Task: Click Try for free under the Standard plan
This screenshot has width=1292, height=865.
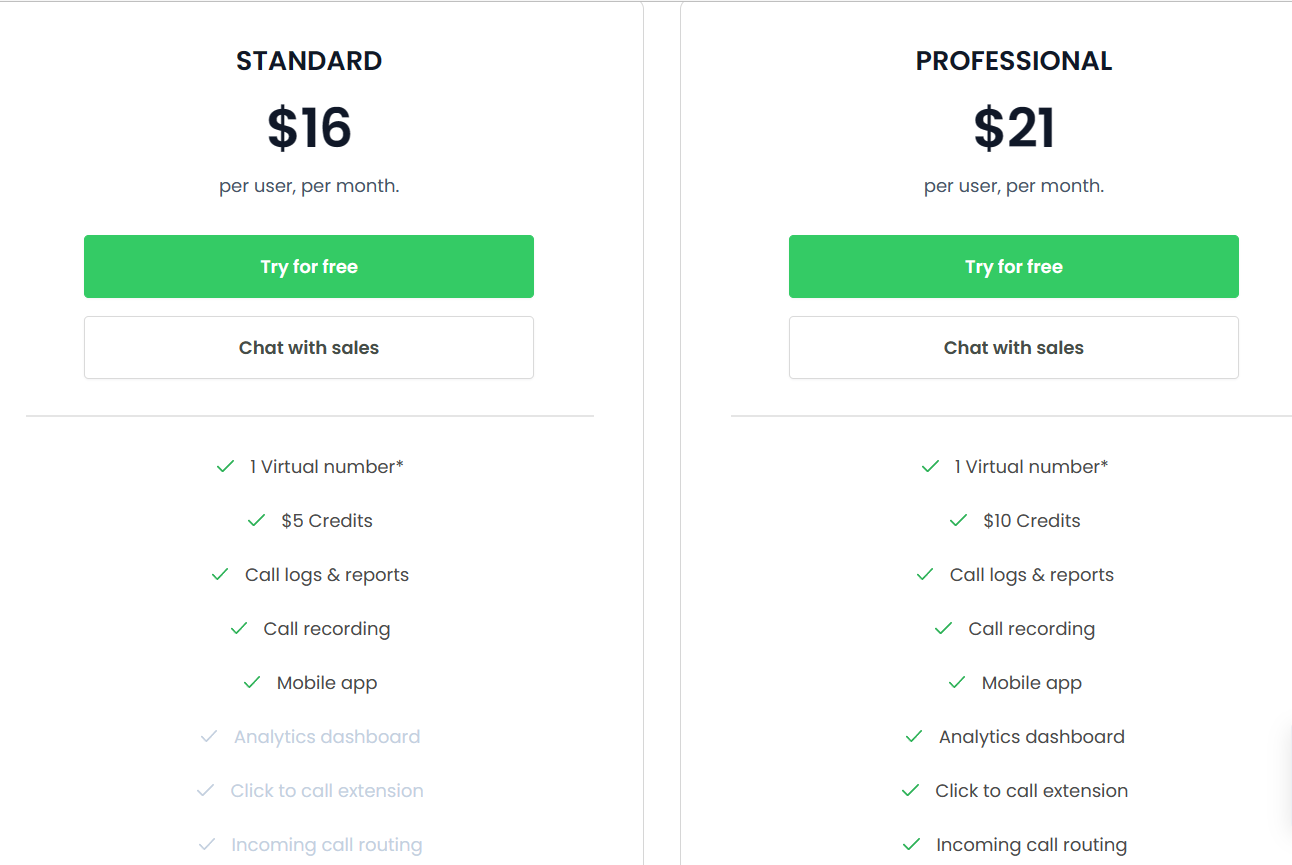Action: (308, 266)
